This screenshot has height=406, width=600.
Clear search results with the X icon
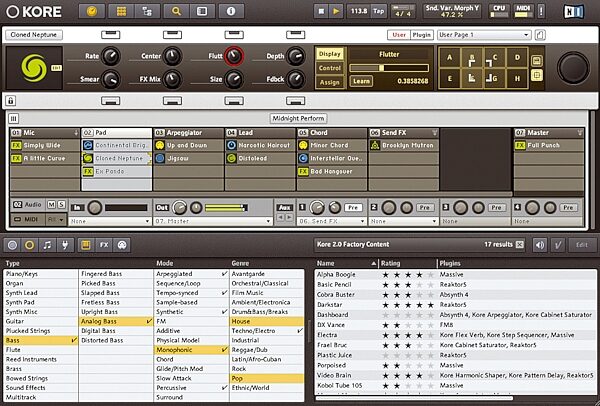[519, 245]
